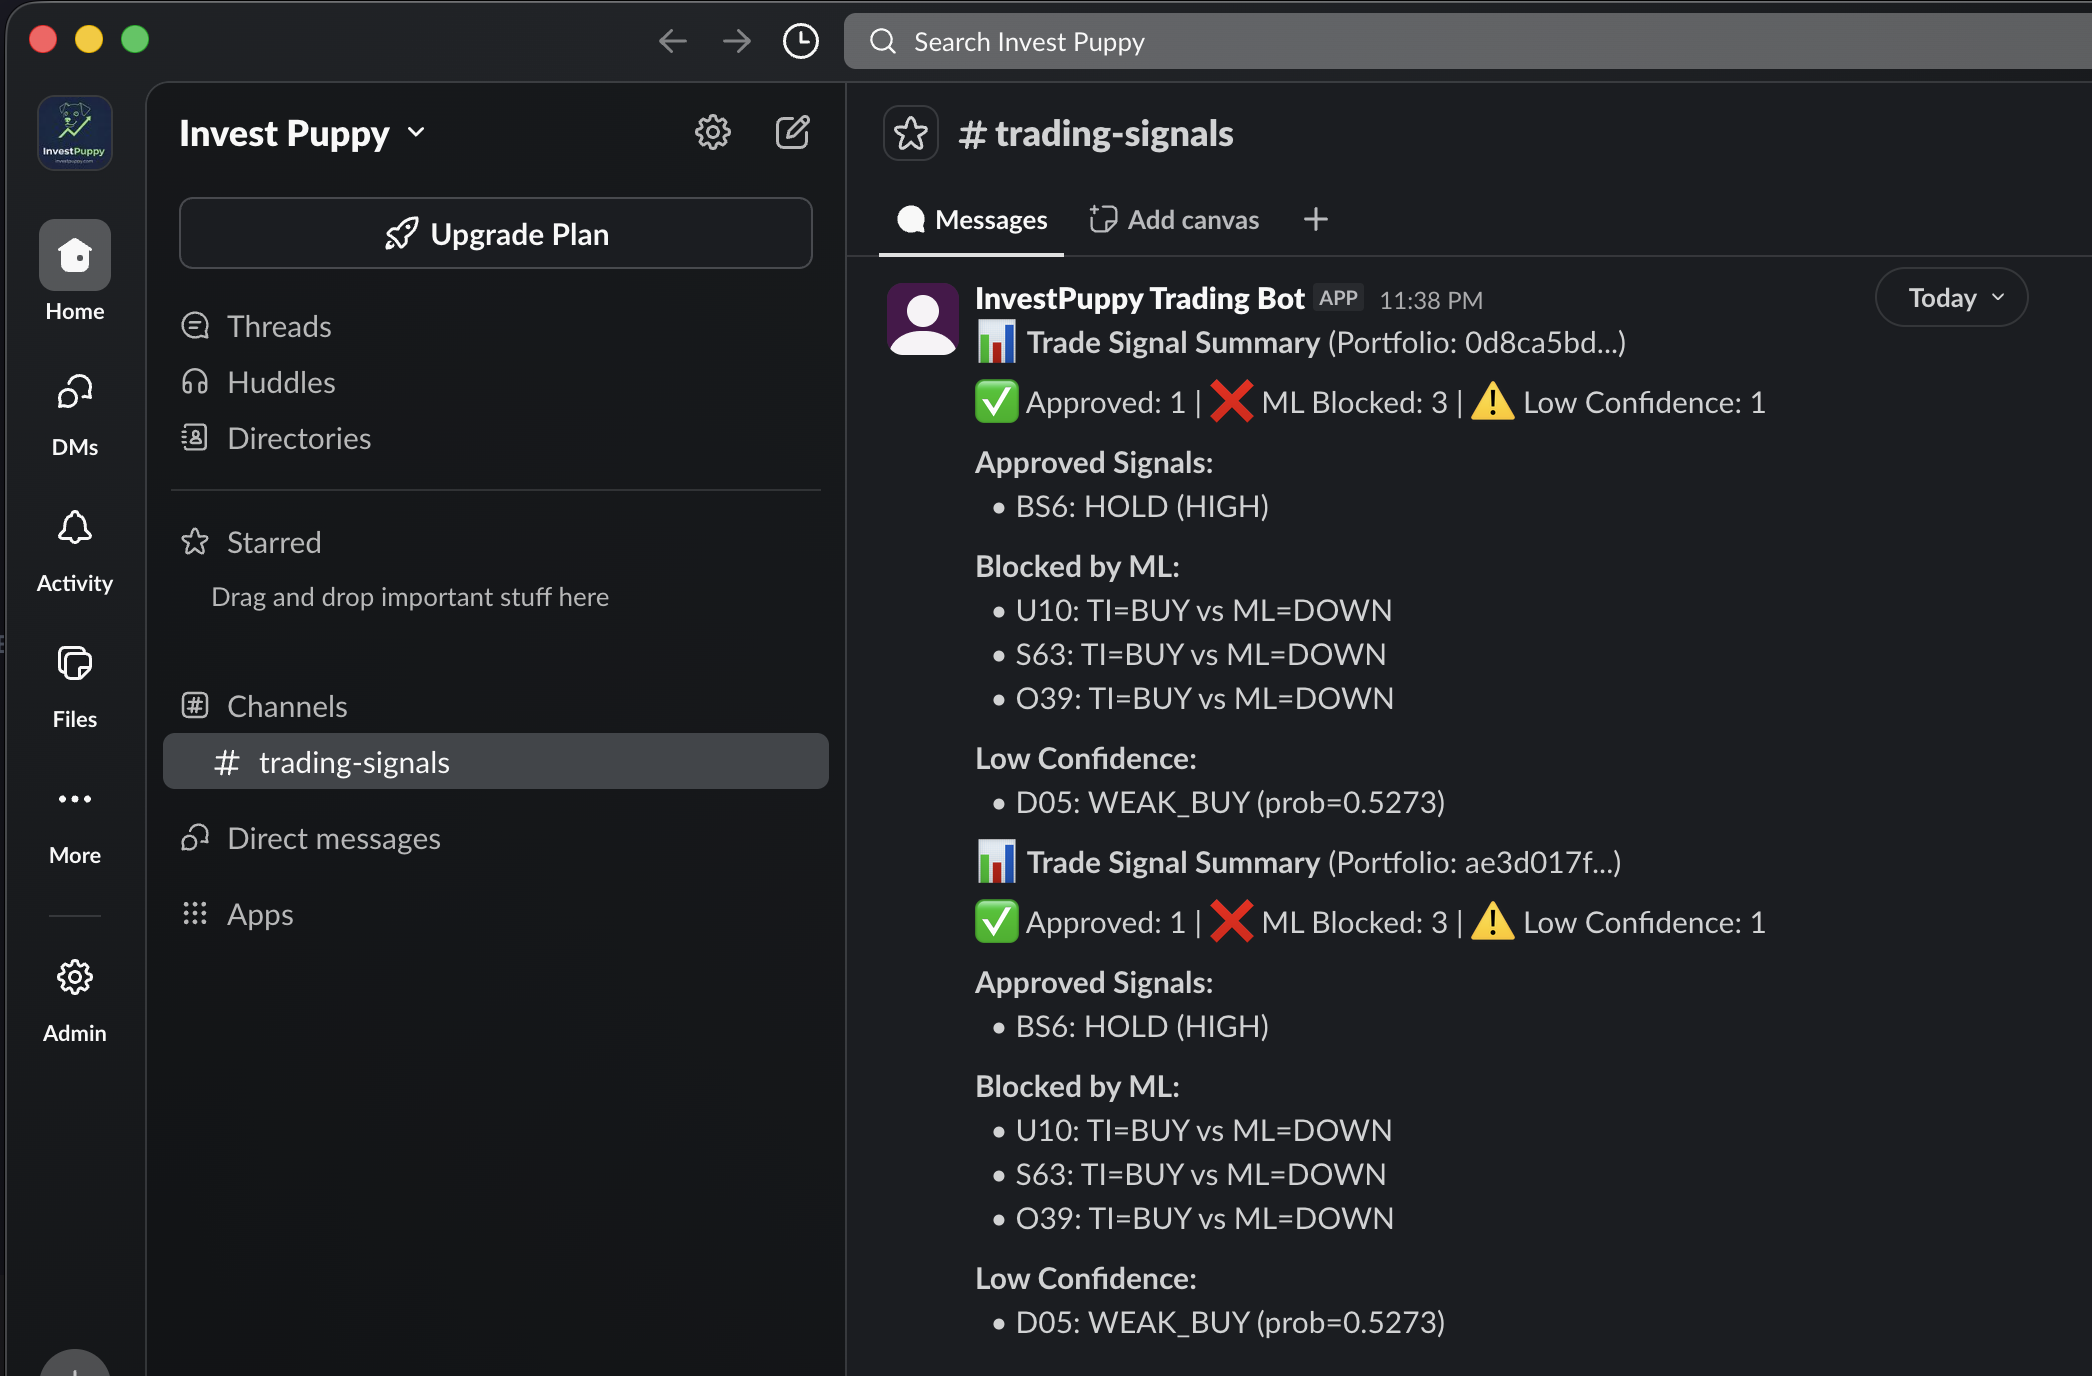Switch to the Messages tab
Image resolution: width=2092 pixels, height=1376 pixels.
pos(972,220)
